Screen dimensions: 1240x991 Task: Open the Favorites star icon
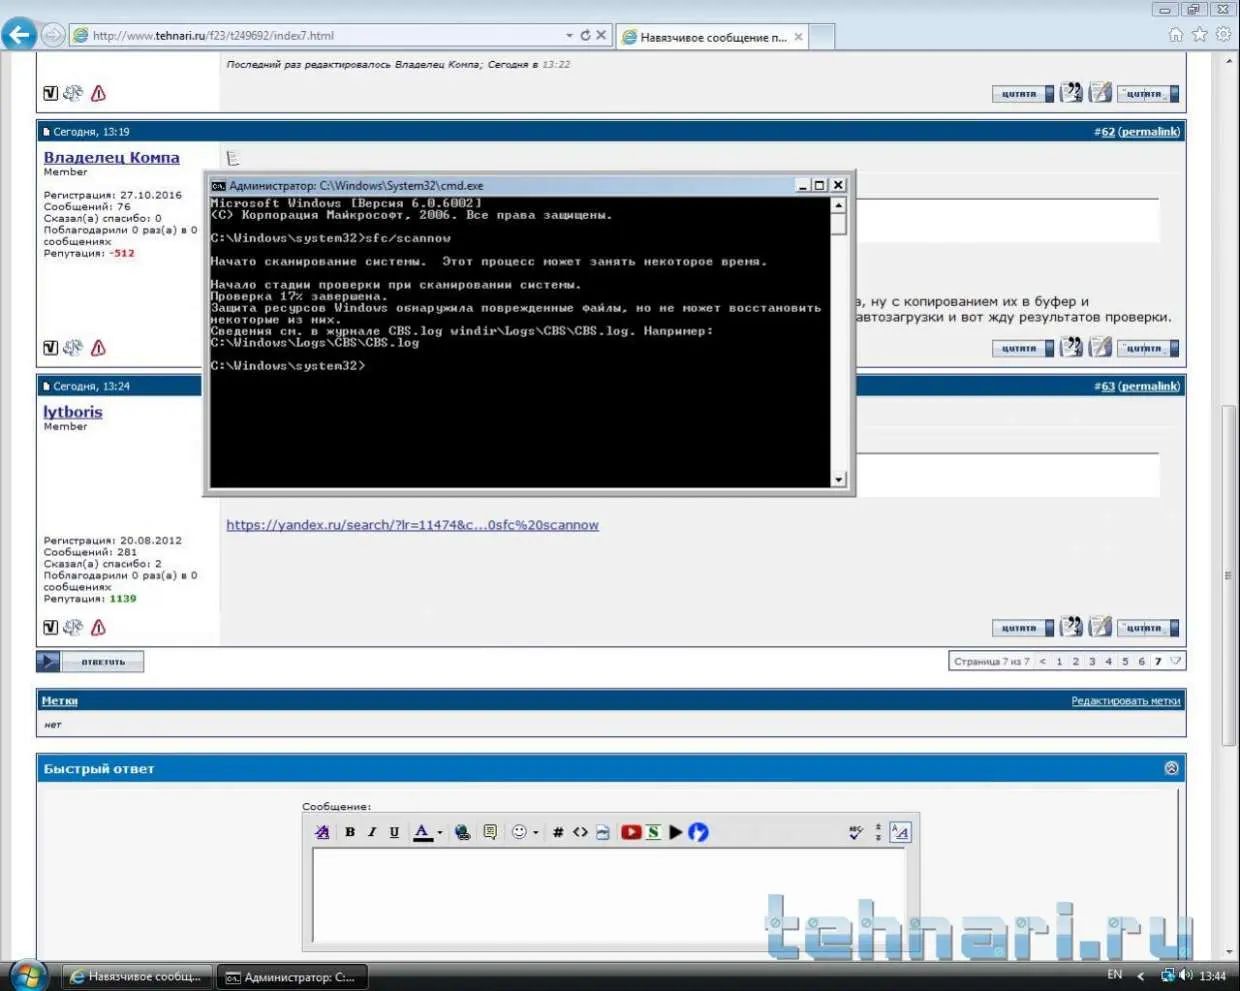click(x=1200, y=35)
